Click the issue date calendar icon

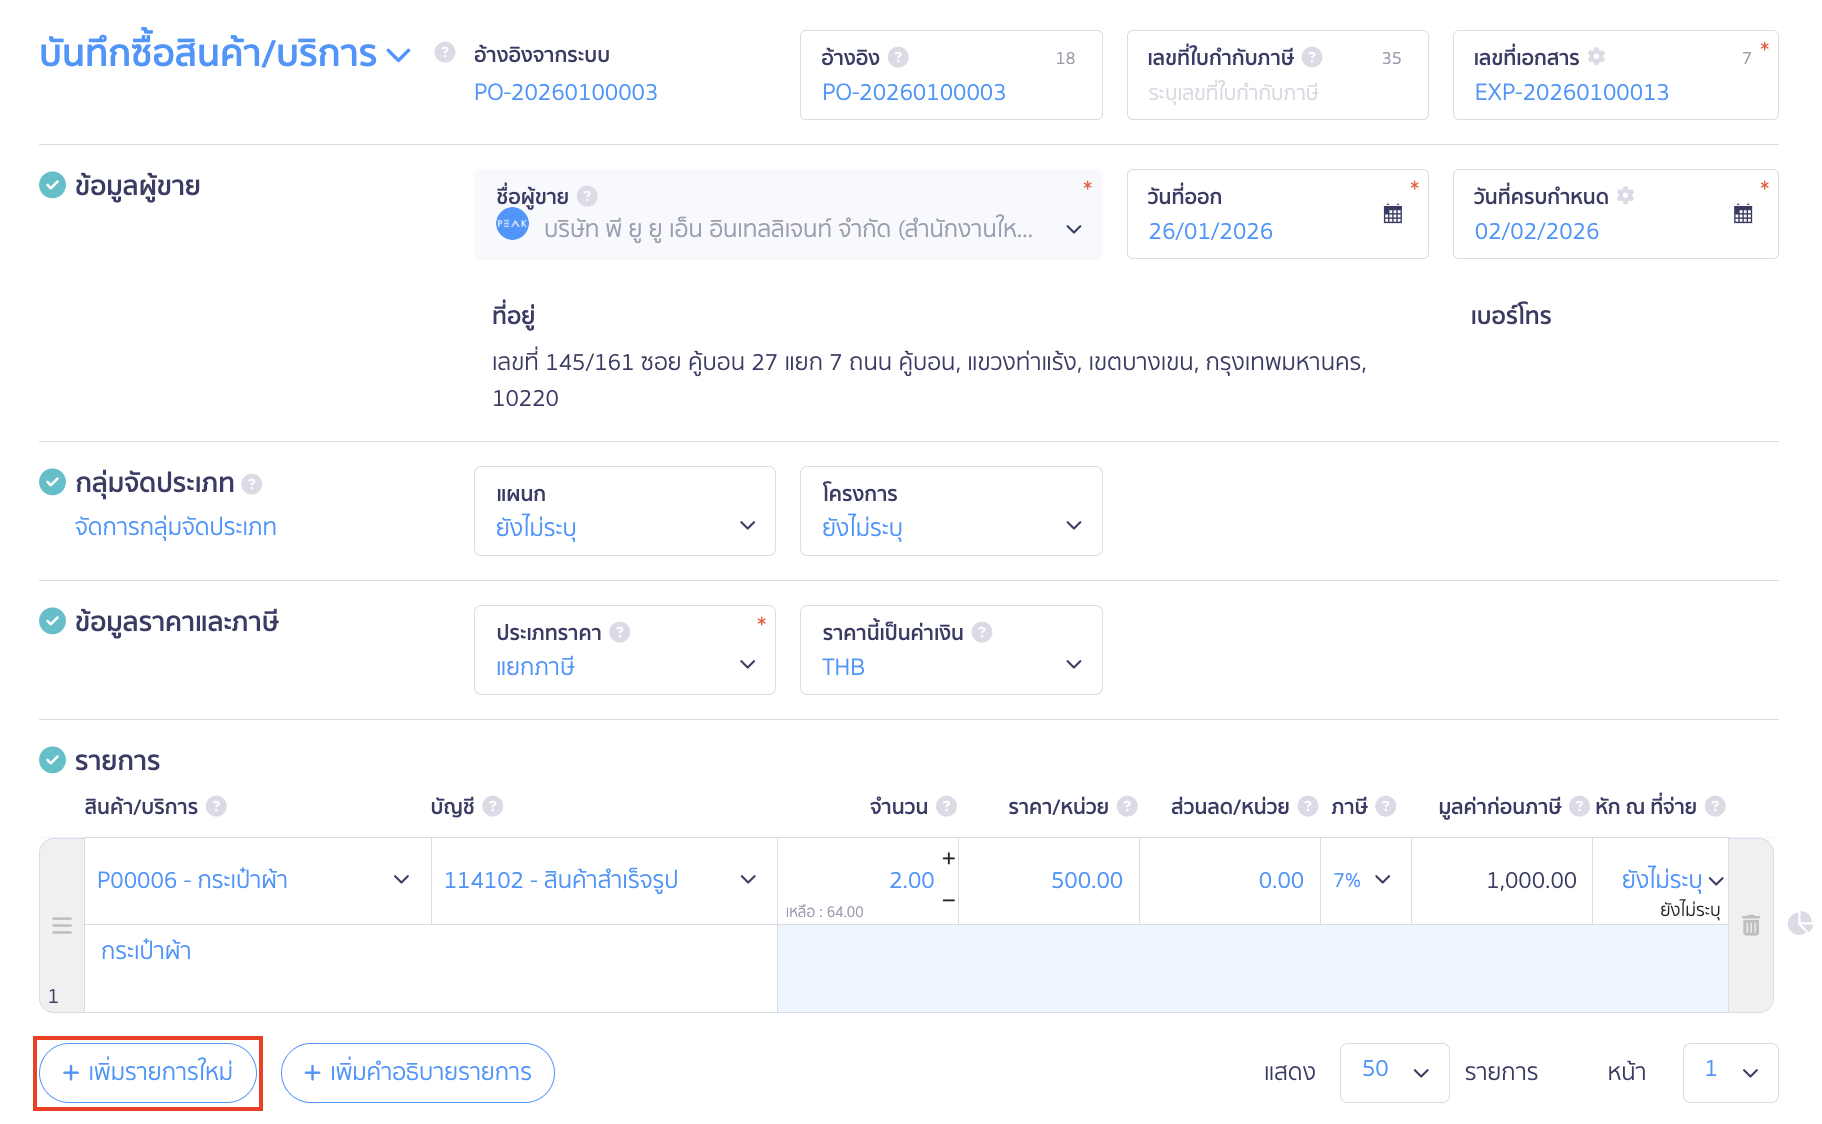point(1392,214)
